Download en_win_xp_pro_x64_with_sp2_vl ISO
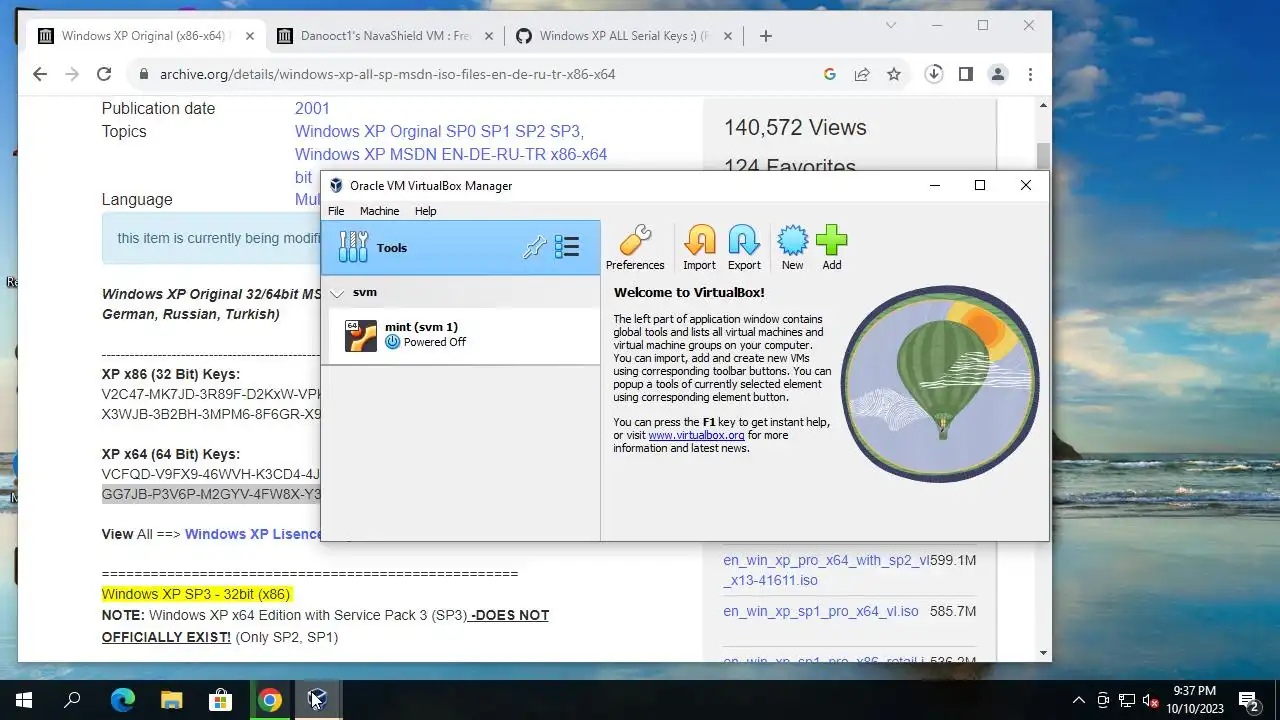The height and width of the screenshot is (720, 1280). click(826, 570)
